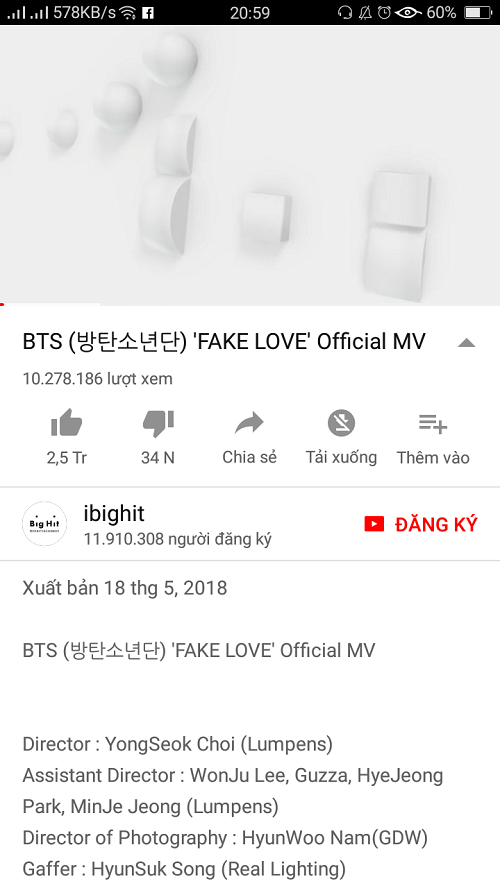Tap the red YouTube subscribe logo icon
The width and height of the screenshot is (500, 888).
[x=374, y=524]
